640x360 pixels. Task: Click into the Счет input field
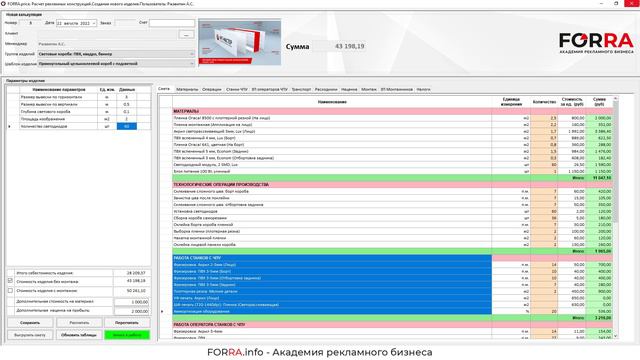pos(171,23)
